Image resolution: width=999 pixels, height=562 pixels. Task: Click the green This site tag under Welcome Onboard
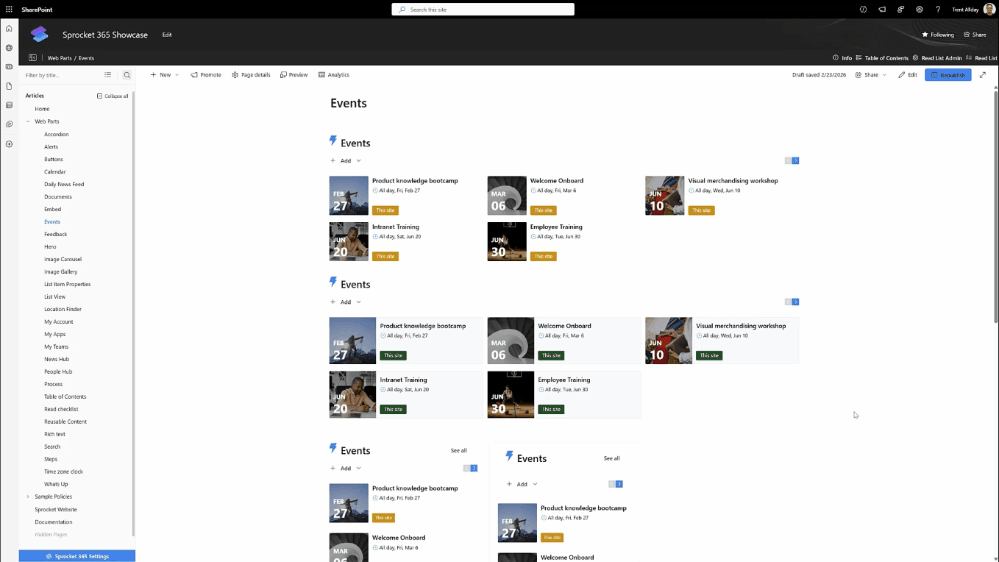(551, 356)
